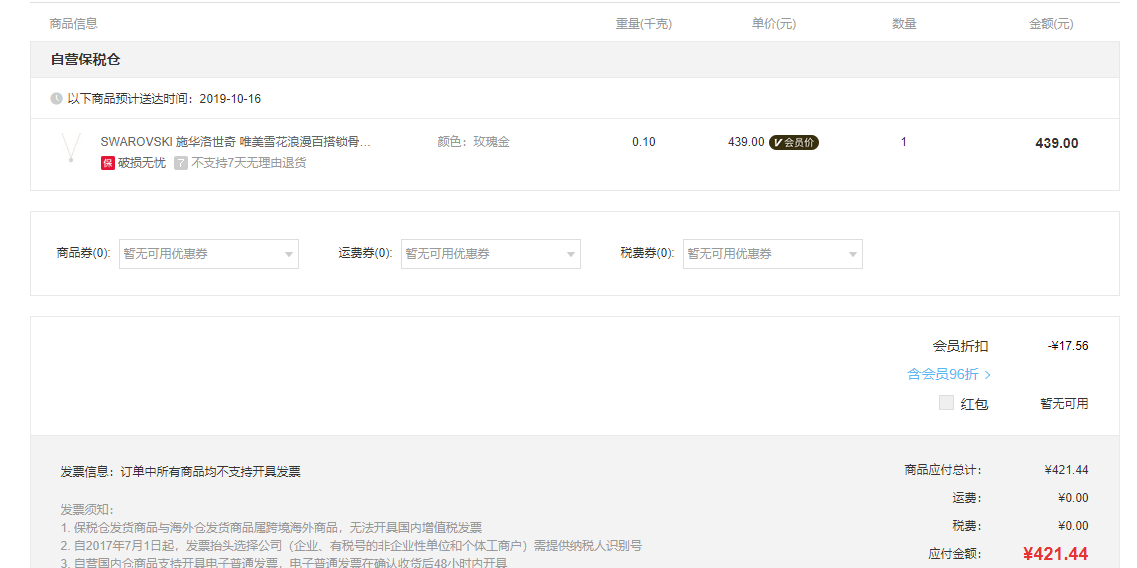Click the 运费 value ¥0.00
Screen dimensions: 1137x568
(x=1073, y=498)
